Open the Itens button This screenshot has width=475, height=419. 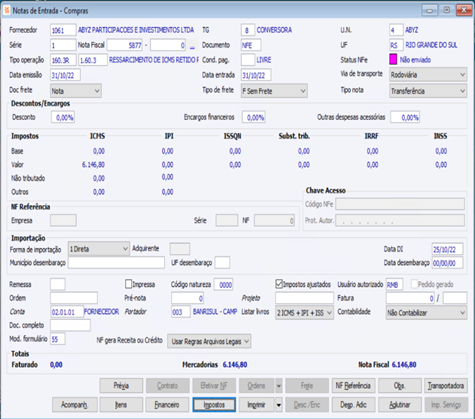[x=121, y=405]
